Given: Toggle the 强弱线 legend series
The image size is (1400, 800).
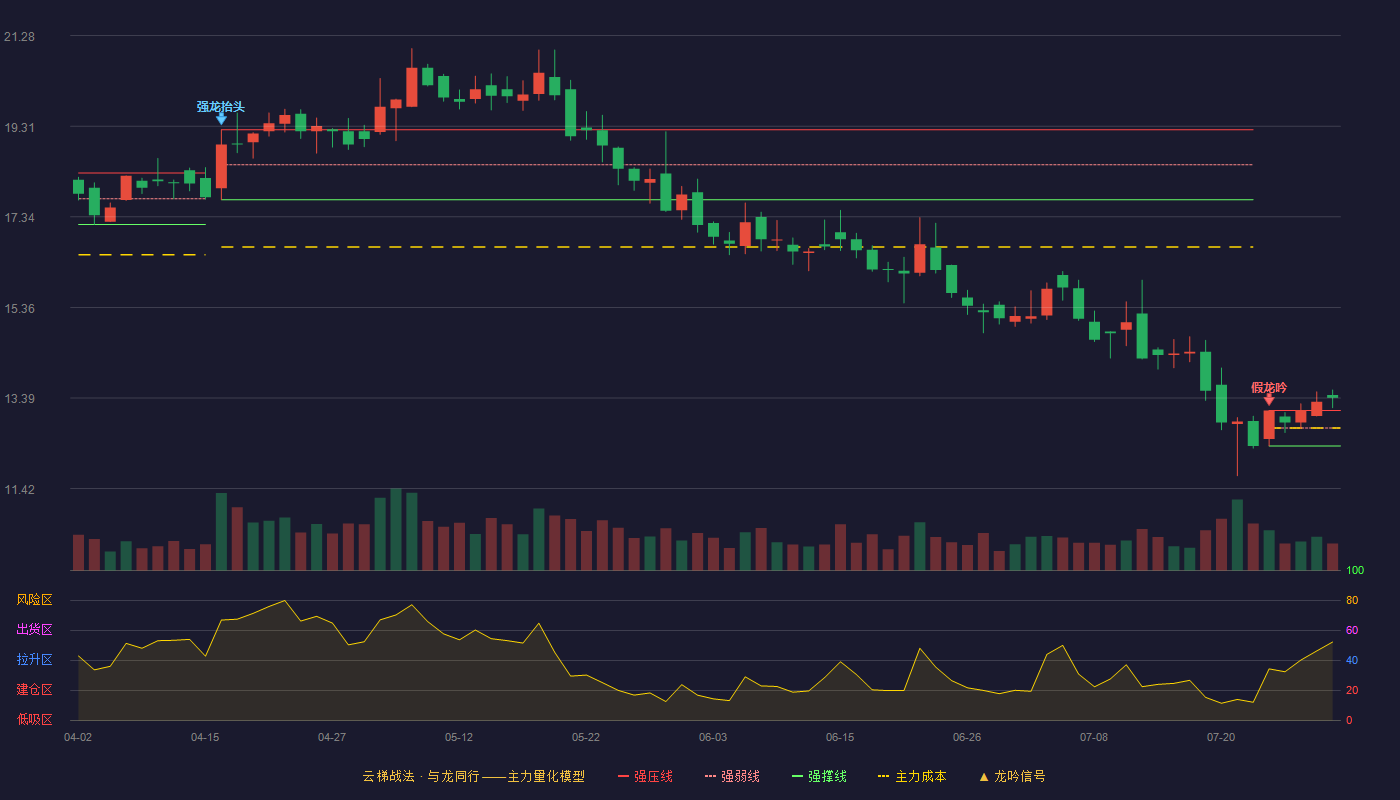Looking at the screenshot, I should (x=732, y=776).
